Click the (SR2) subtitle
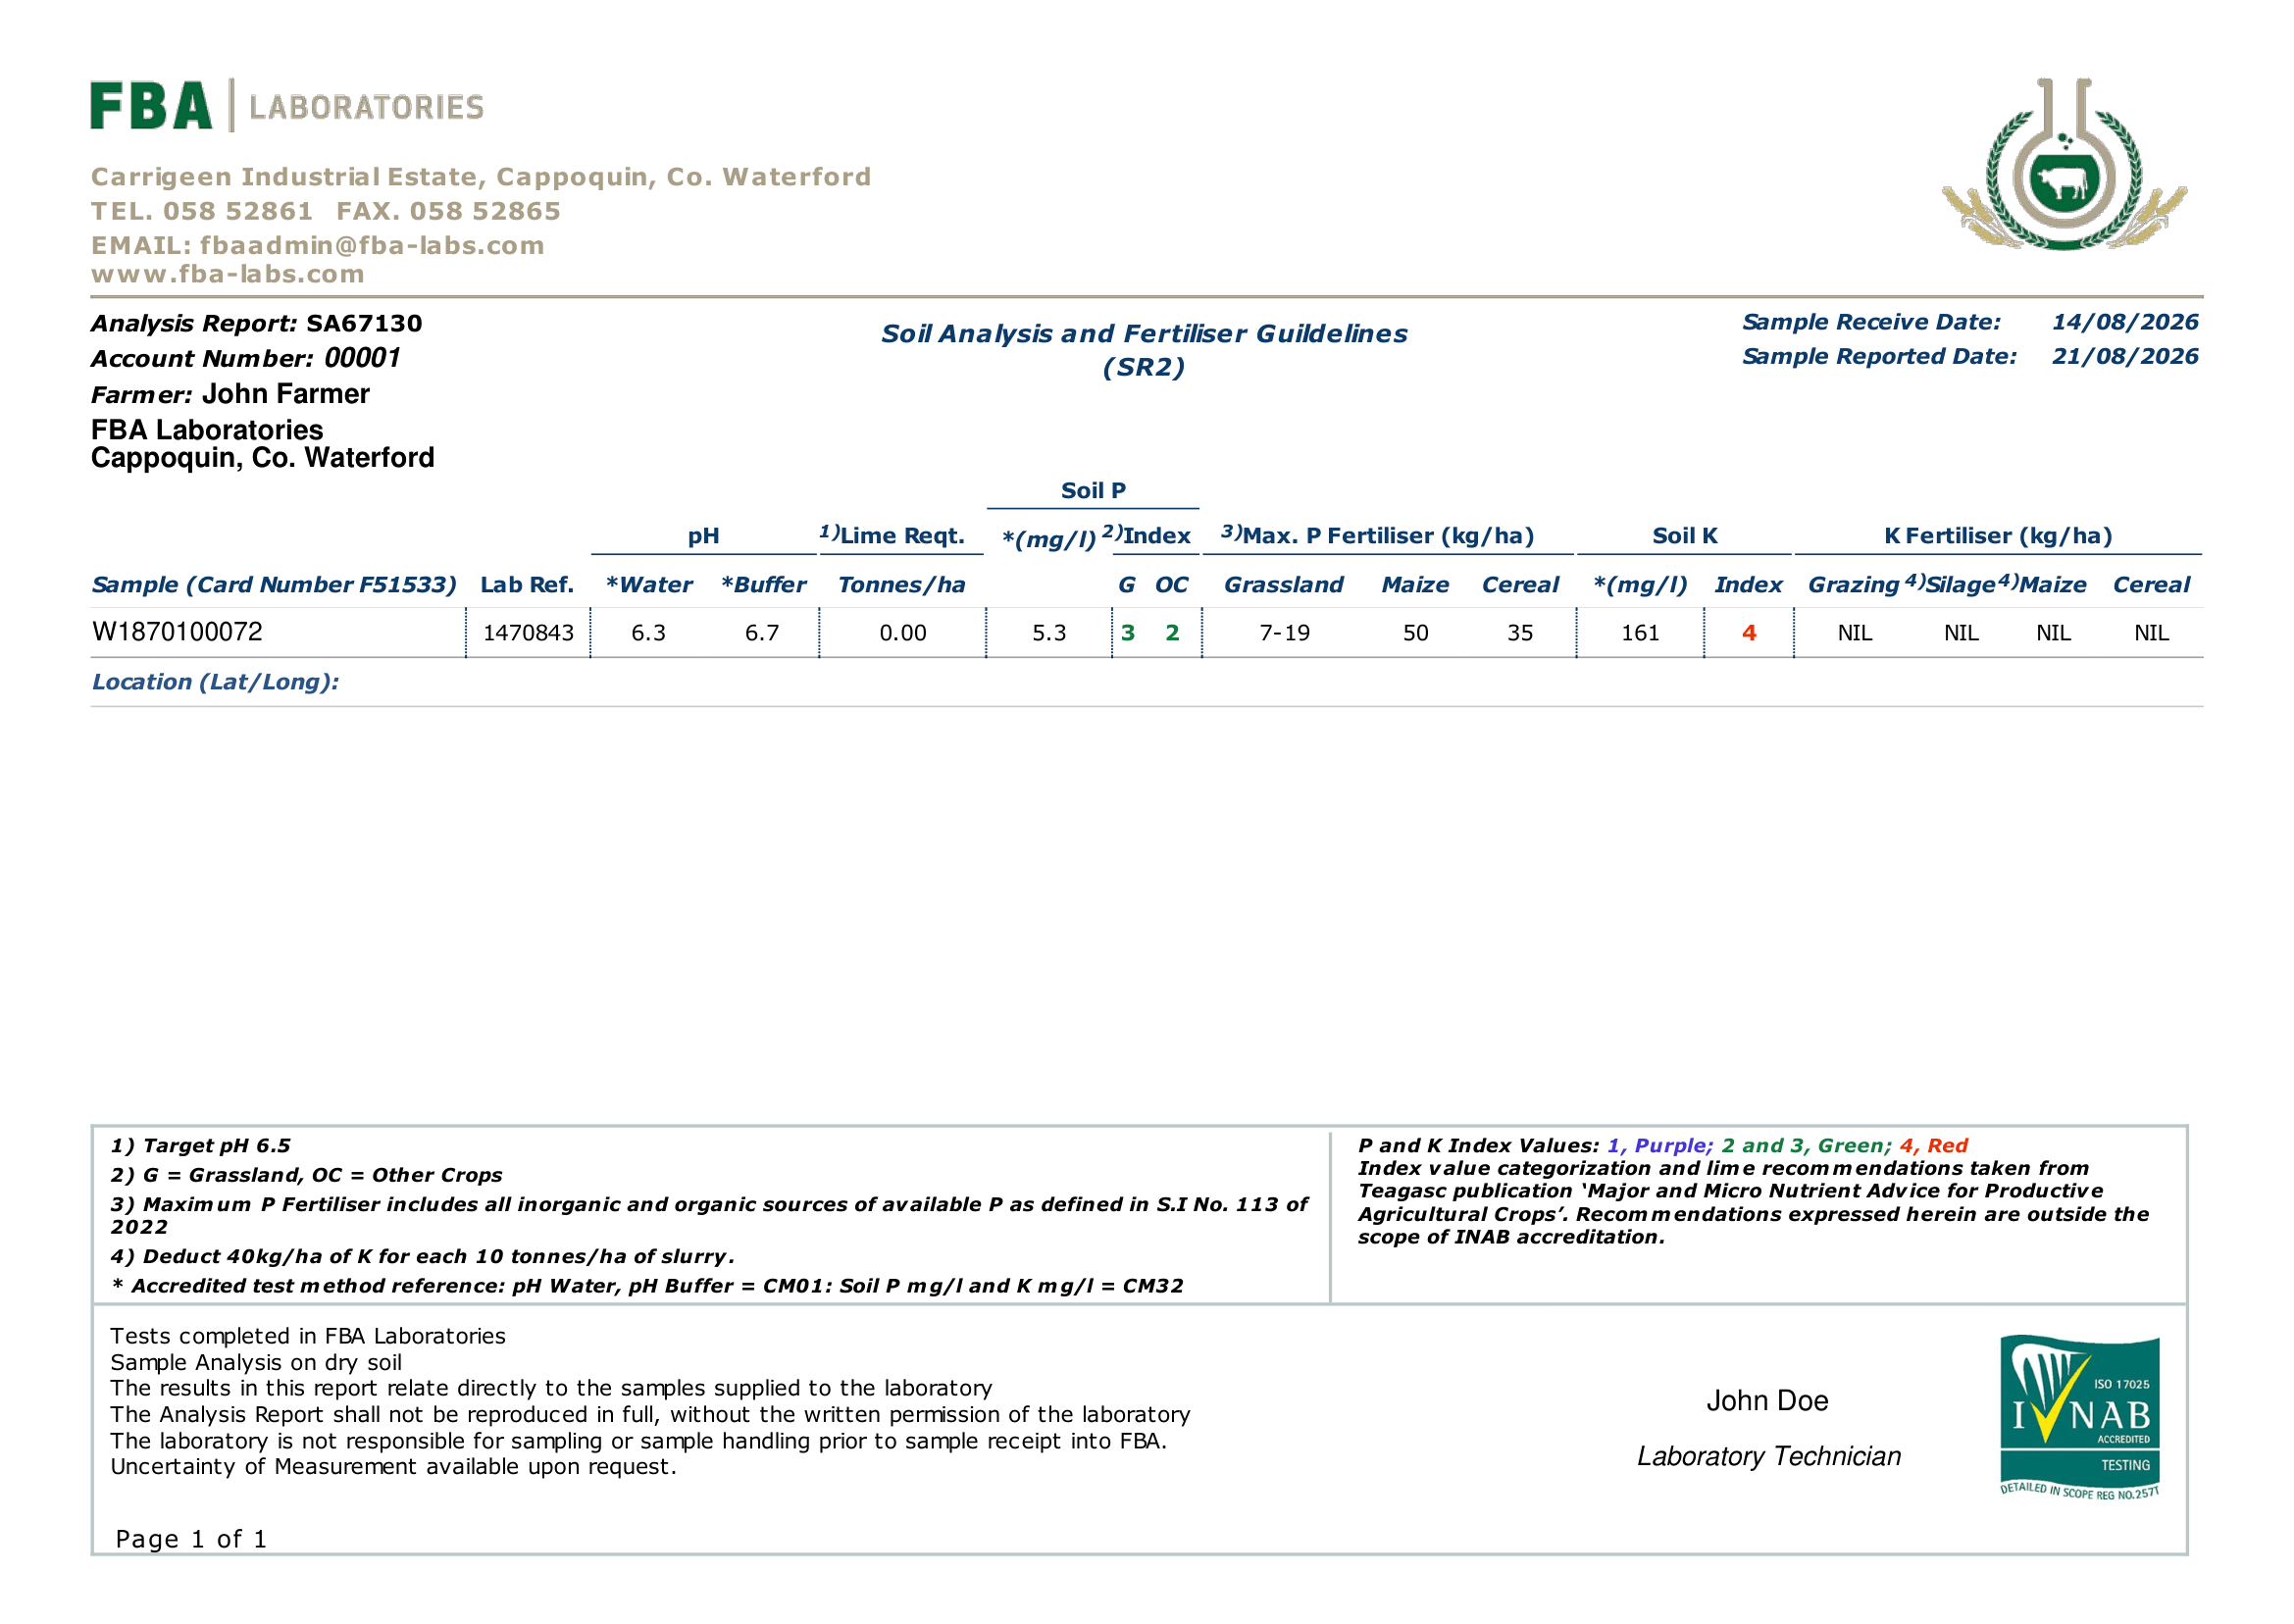This screenshot has height=1624, width=2294. pos(1144,368)
